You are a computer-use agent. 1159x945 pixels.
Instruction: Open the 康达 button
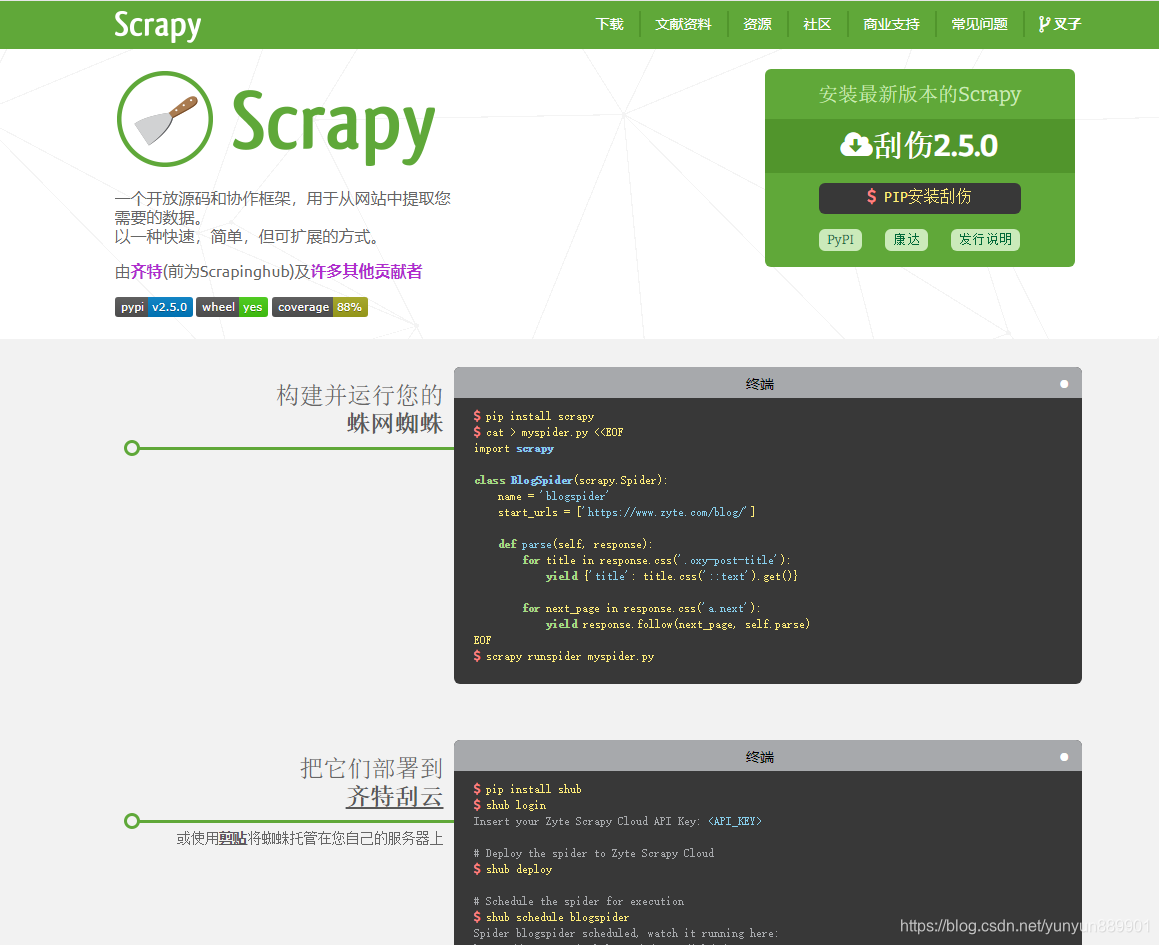tap(906, 240)
